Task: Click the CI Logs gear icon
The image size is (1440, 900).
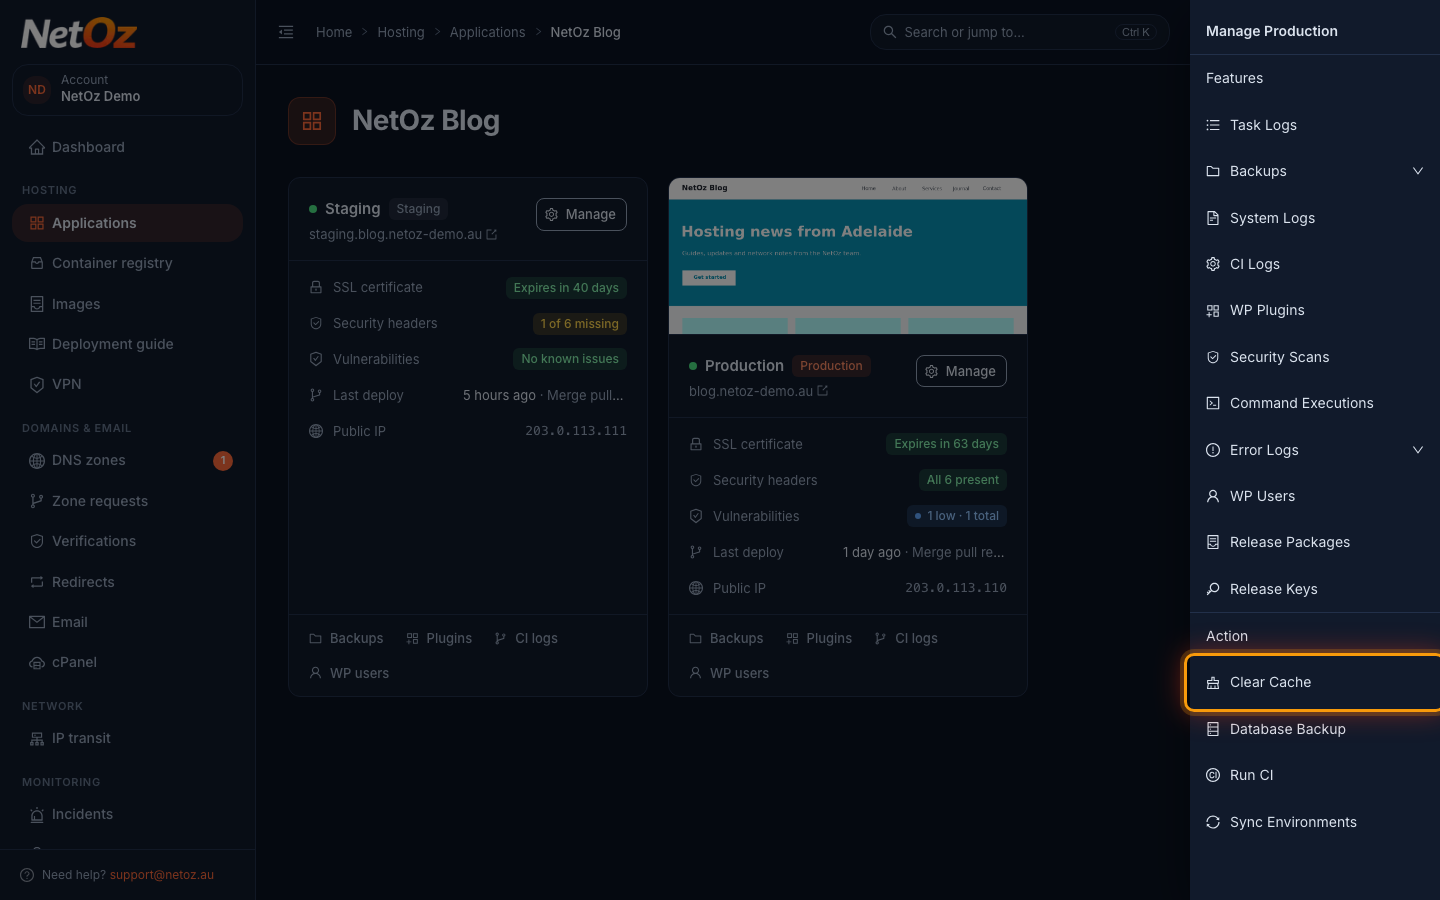Action: point(1213,264)
